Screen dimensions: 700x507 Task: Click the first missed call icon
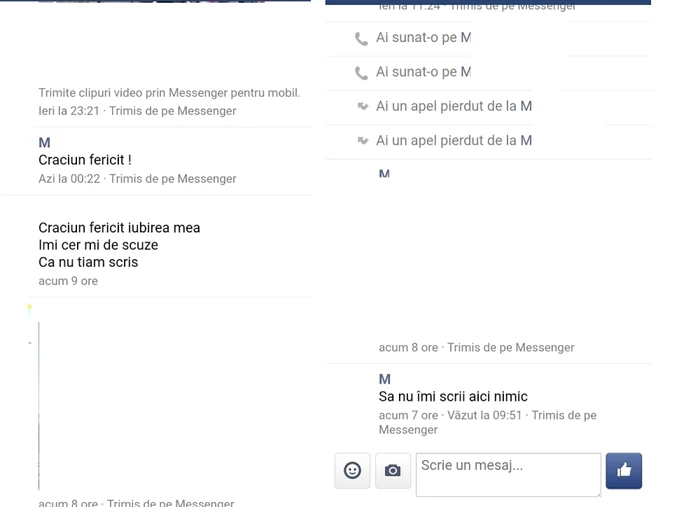point(362,106)
